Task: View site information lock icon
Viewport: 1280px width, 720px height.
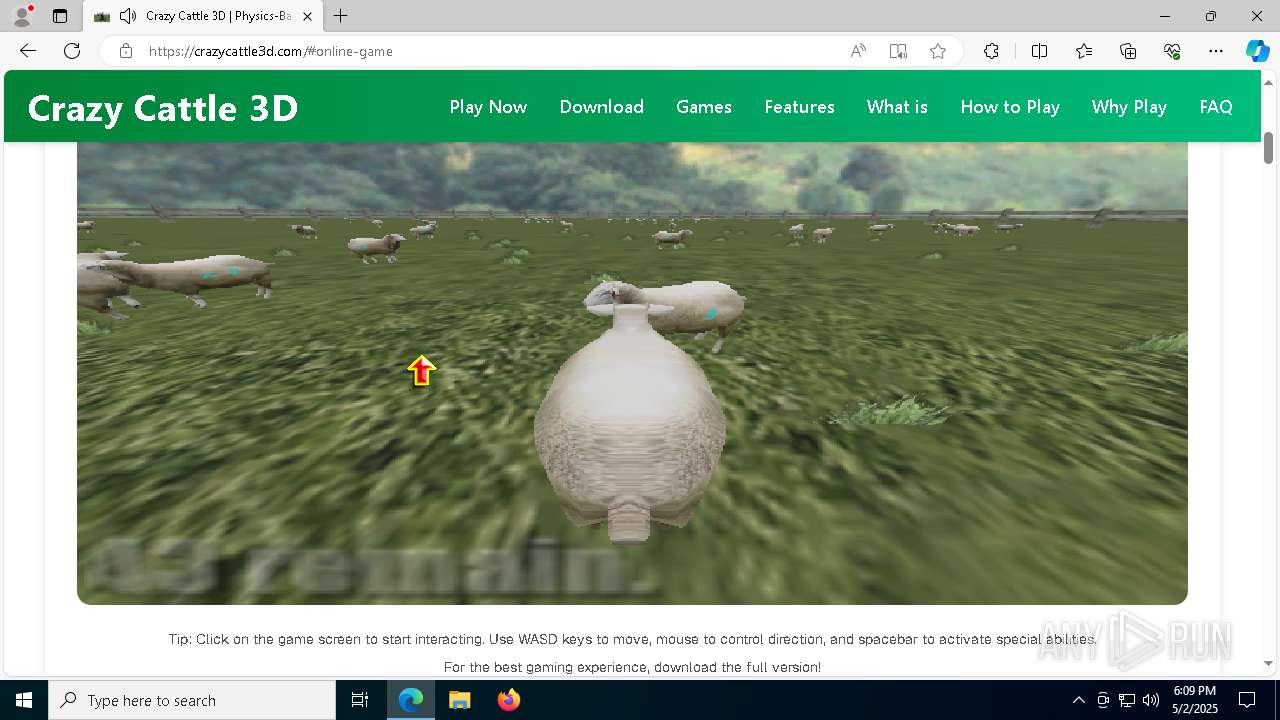Action: (x=125, y=51)
